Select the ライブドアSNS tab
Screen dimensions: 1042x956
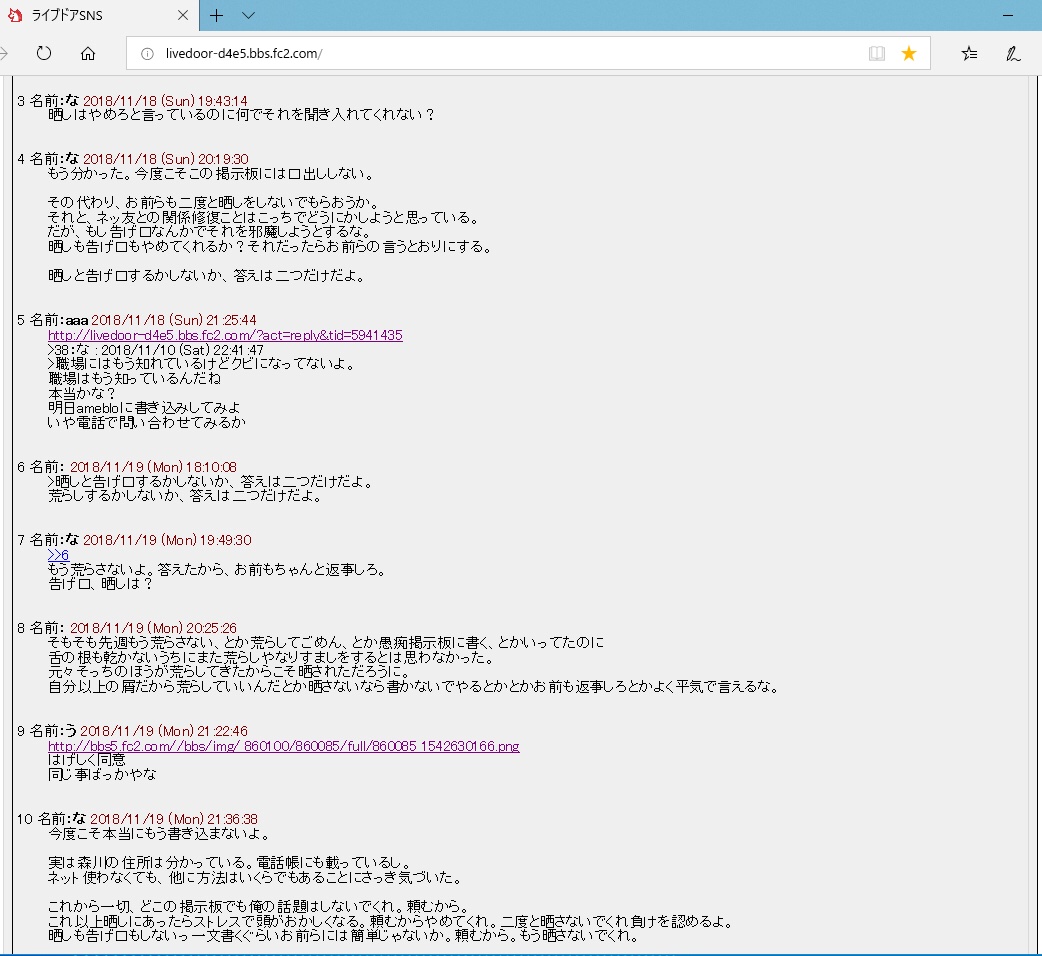point(100,15)
